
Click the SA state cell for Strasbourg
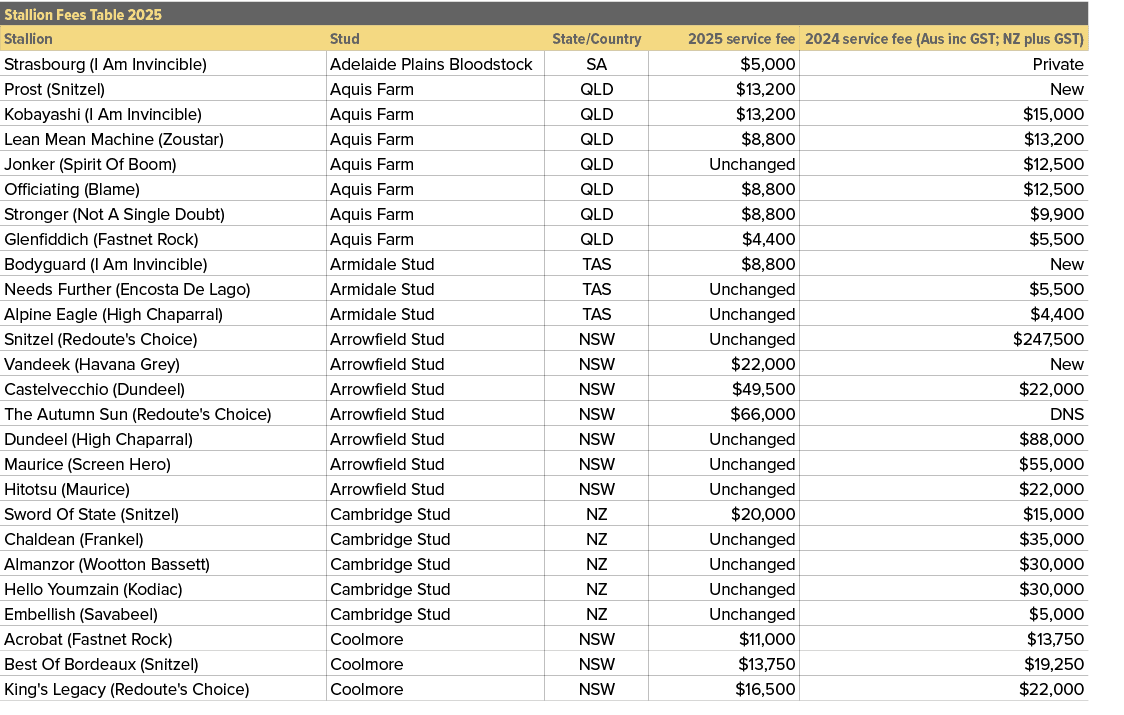pyautogui.click(x=596, y=64)
